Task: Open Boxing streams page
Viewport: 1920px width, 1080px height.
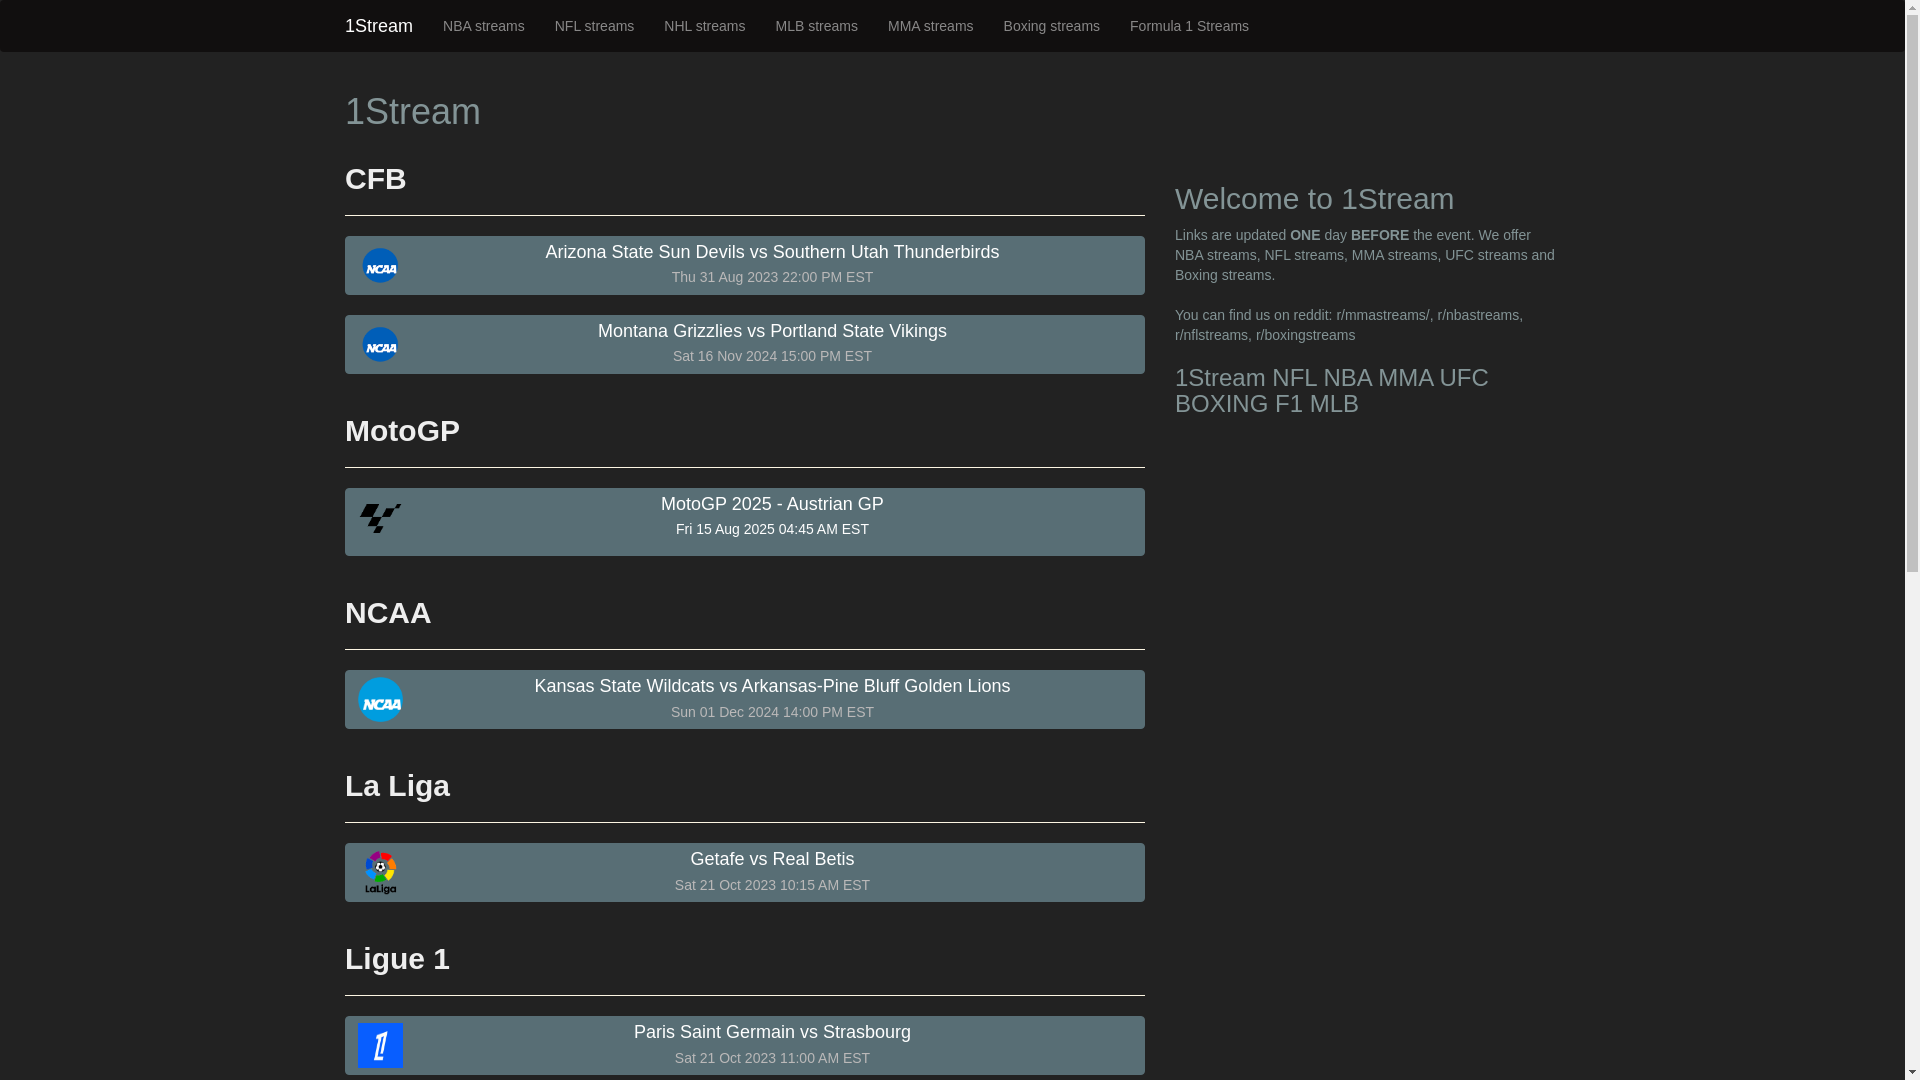Action: point(1051,26)
